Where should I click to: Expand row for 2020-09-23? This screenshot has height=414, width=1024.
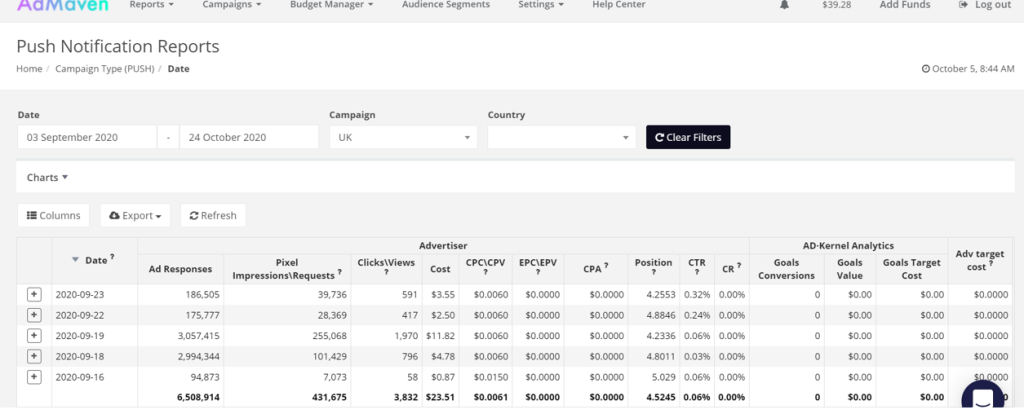[x=34, y=295]
